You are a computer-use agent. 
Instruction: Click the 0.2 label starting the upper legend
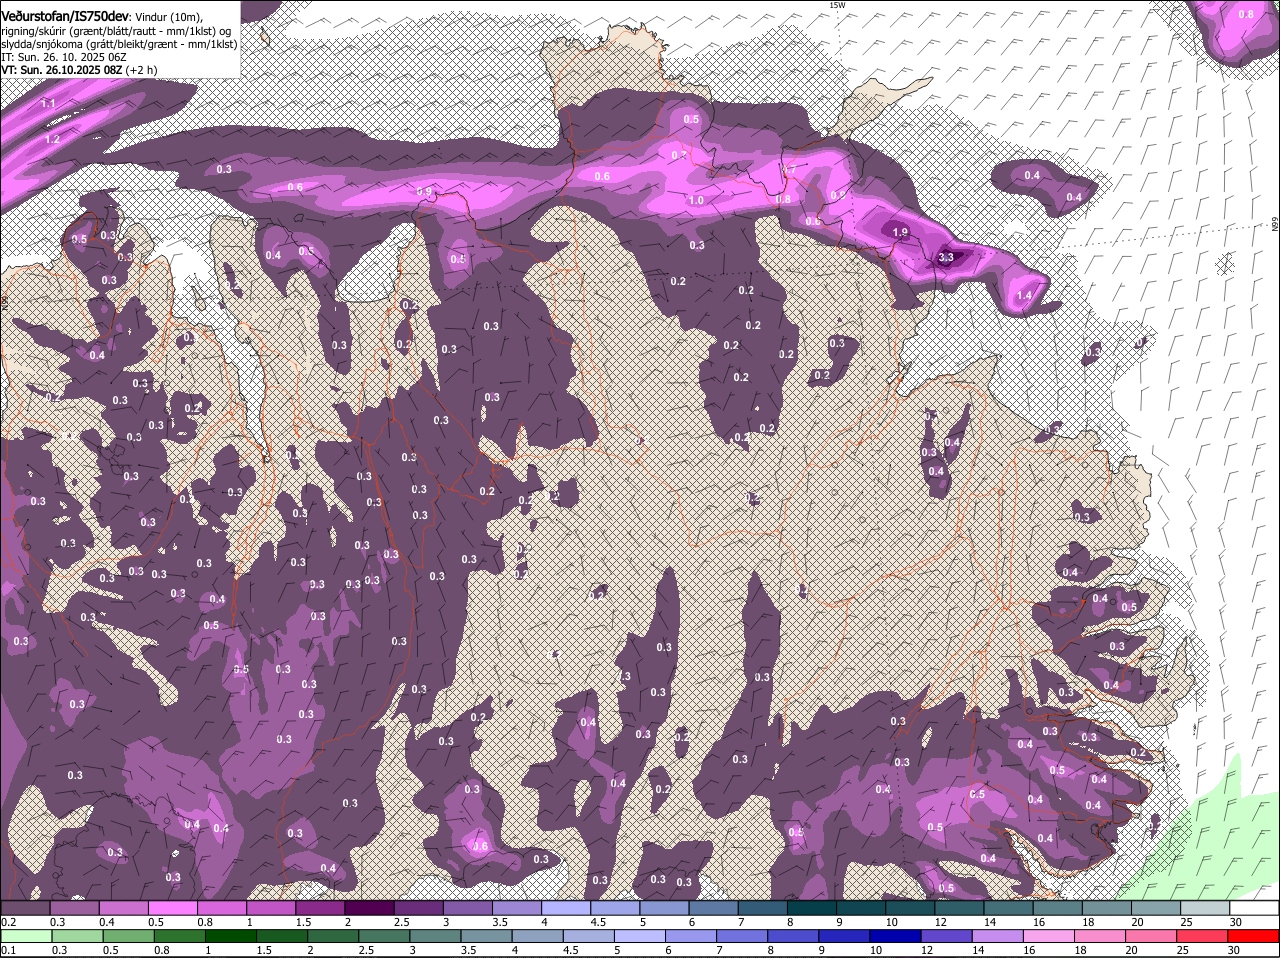[x=8, y=921]
